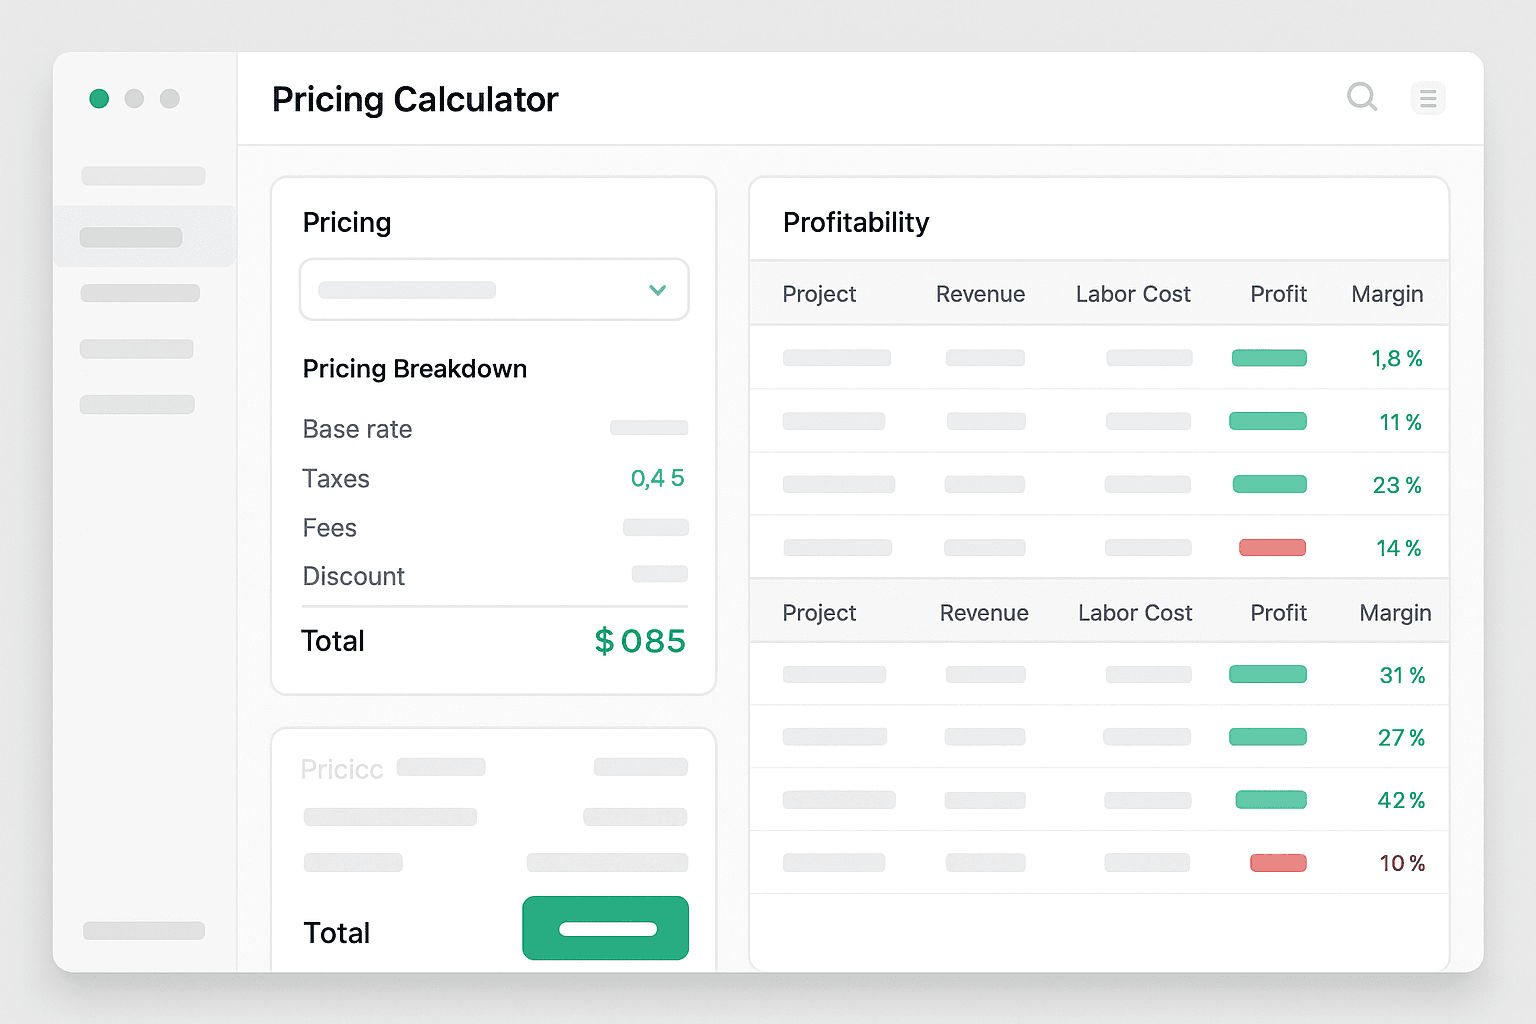Click the bottom sidebar item

tap(143, 930)
